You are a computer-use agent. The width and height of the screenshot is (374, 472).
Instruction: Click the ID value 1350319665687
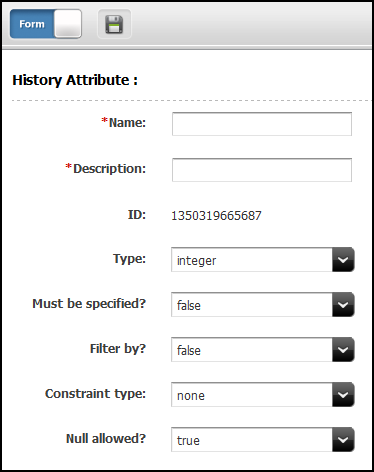(216, 216)
